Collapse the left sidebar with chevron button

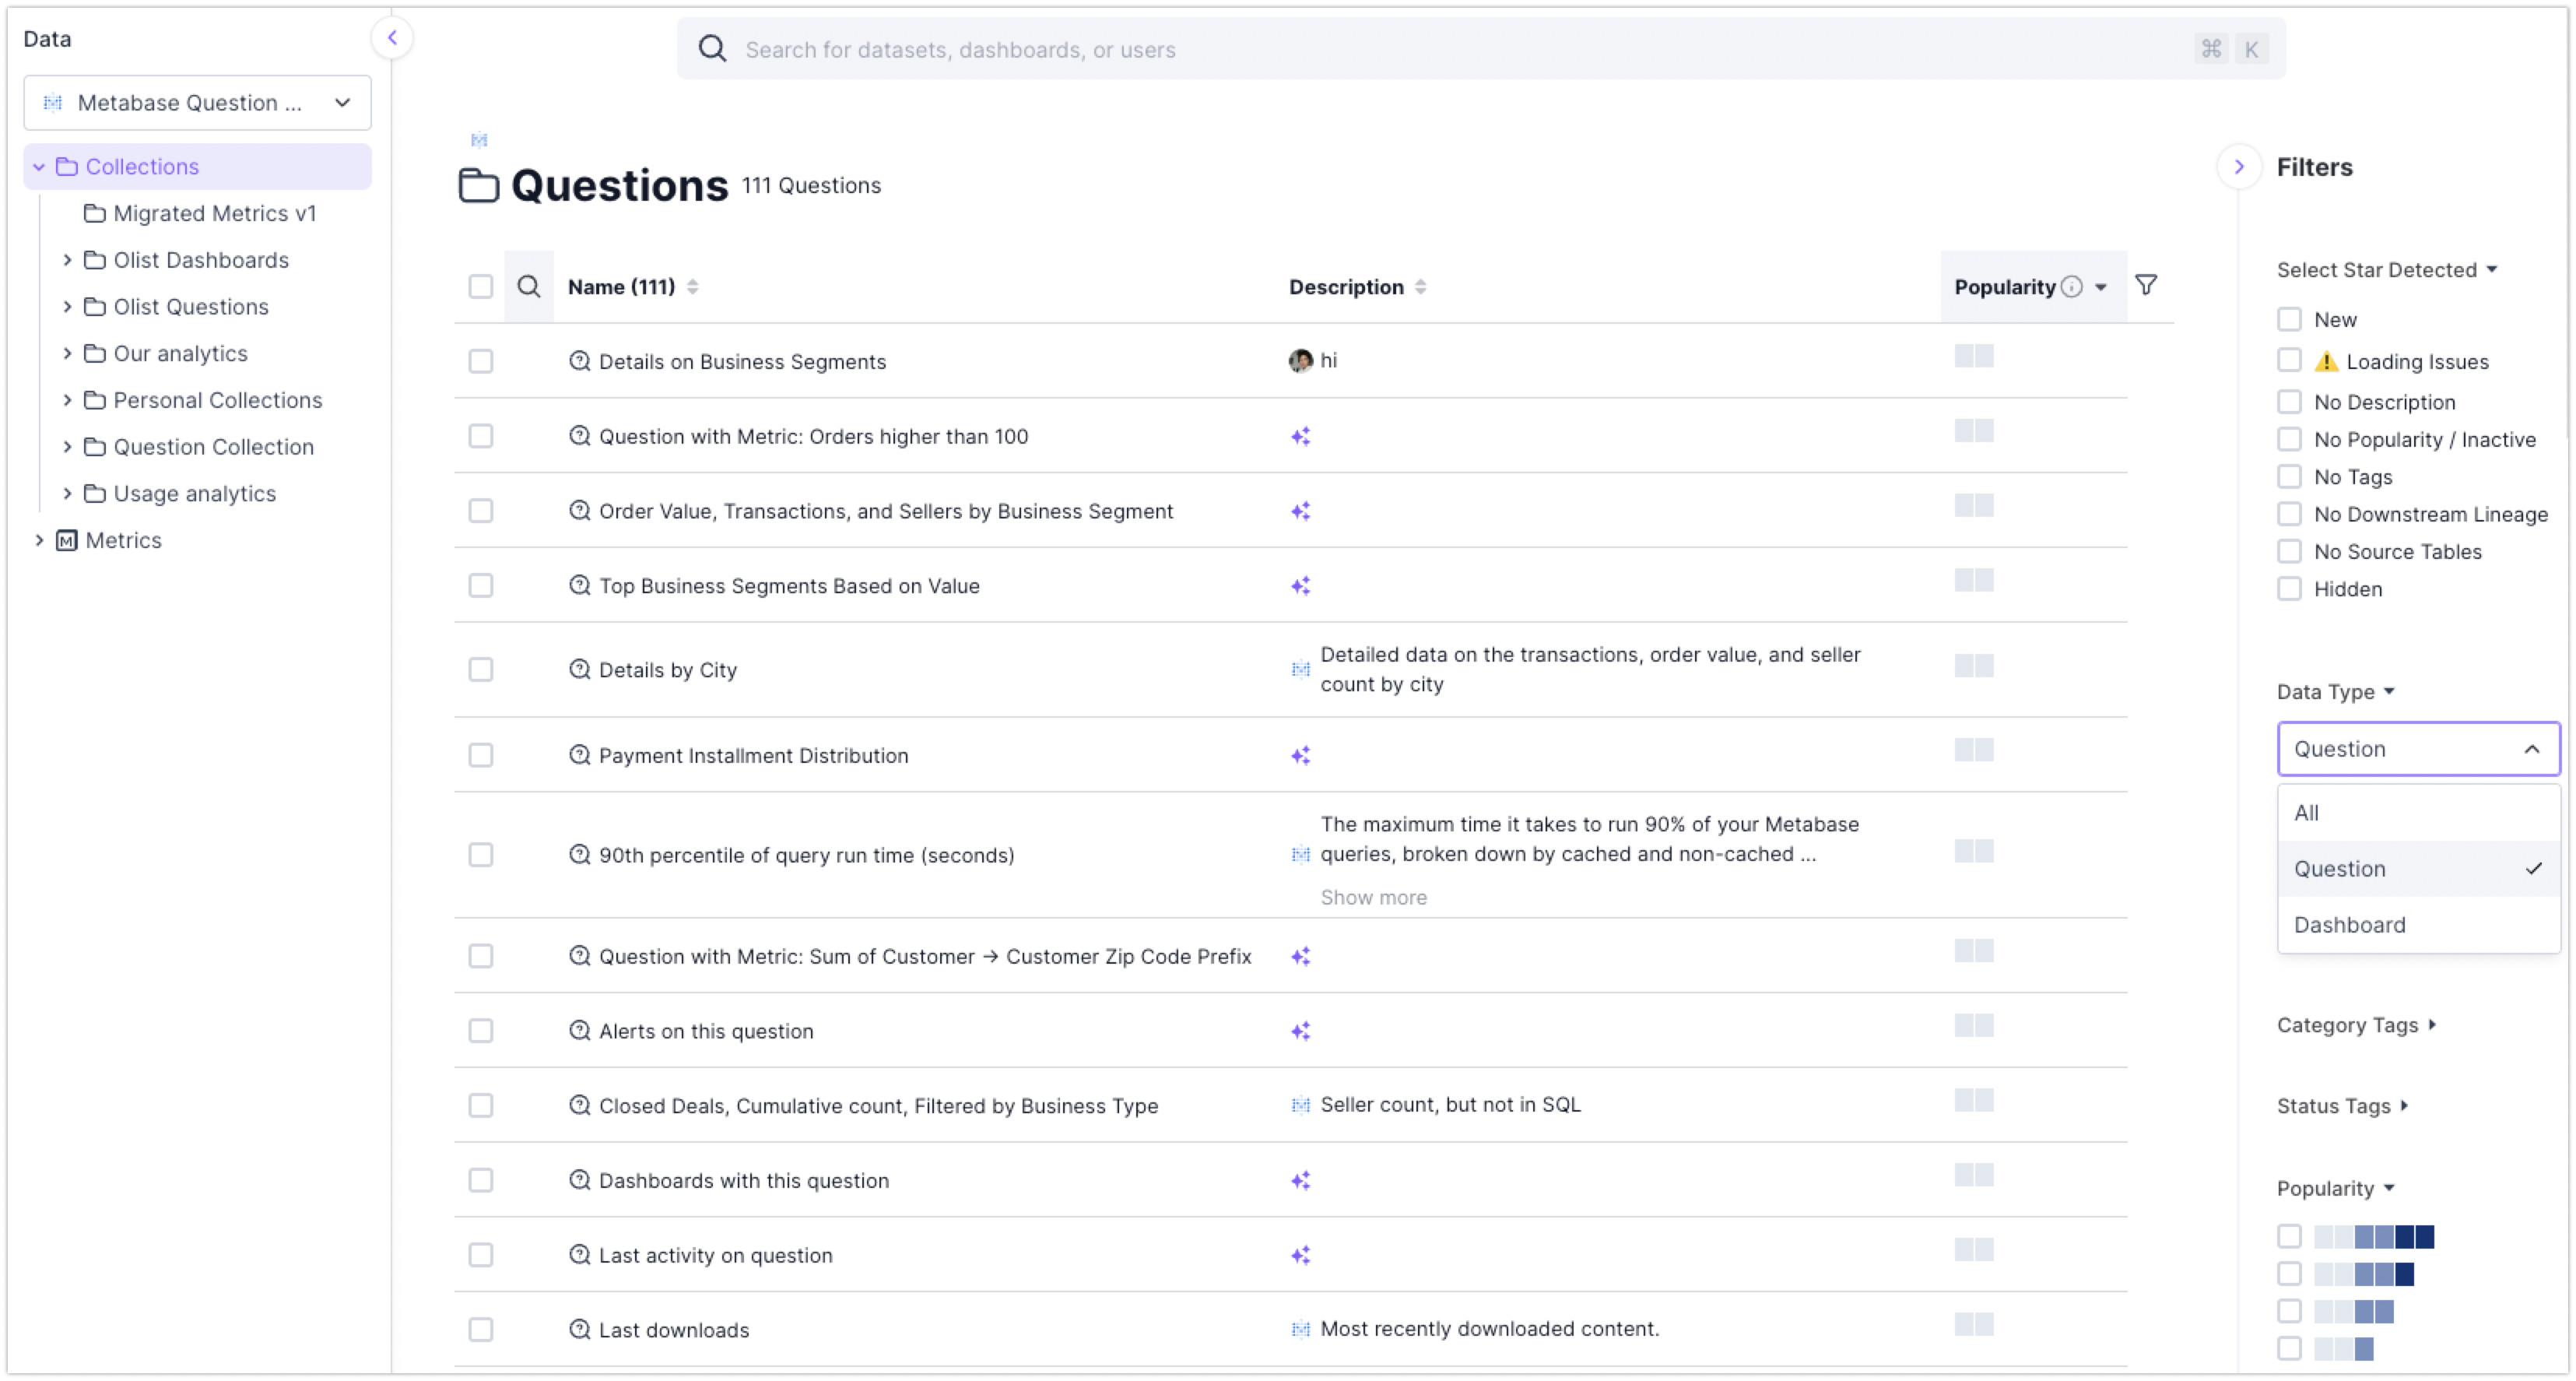click(x=392, y=38)
